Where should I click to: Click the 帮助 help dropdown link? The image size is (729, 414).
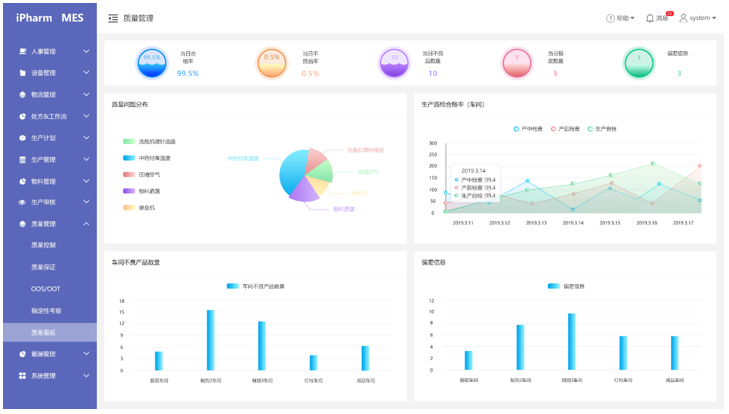pos(620,18)
